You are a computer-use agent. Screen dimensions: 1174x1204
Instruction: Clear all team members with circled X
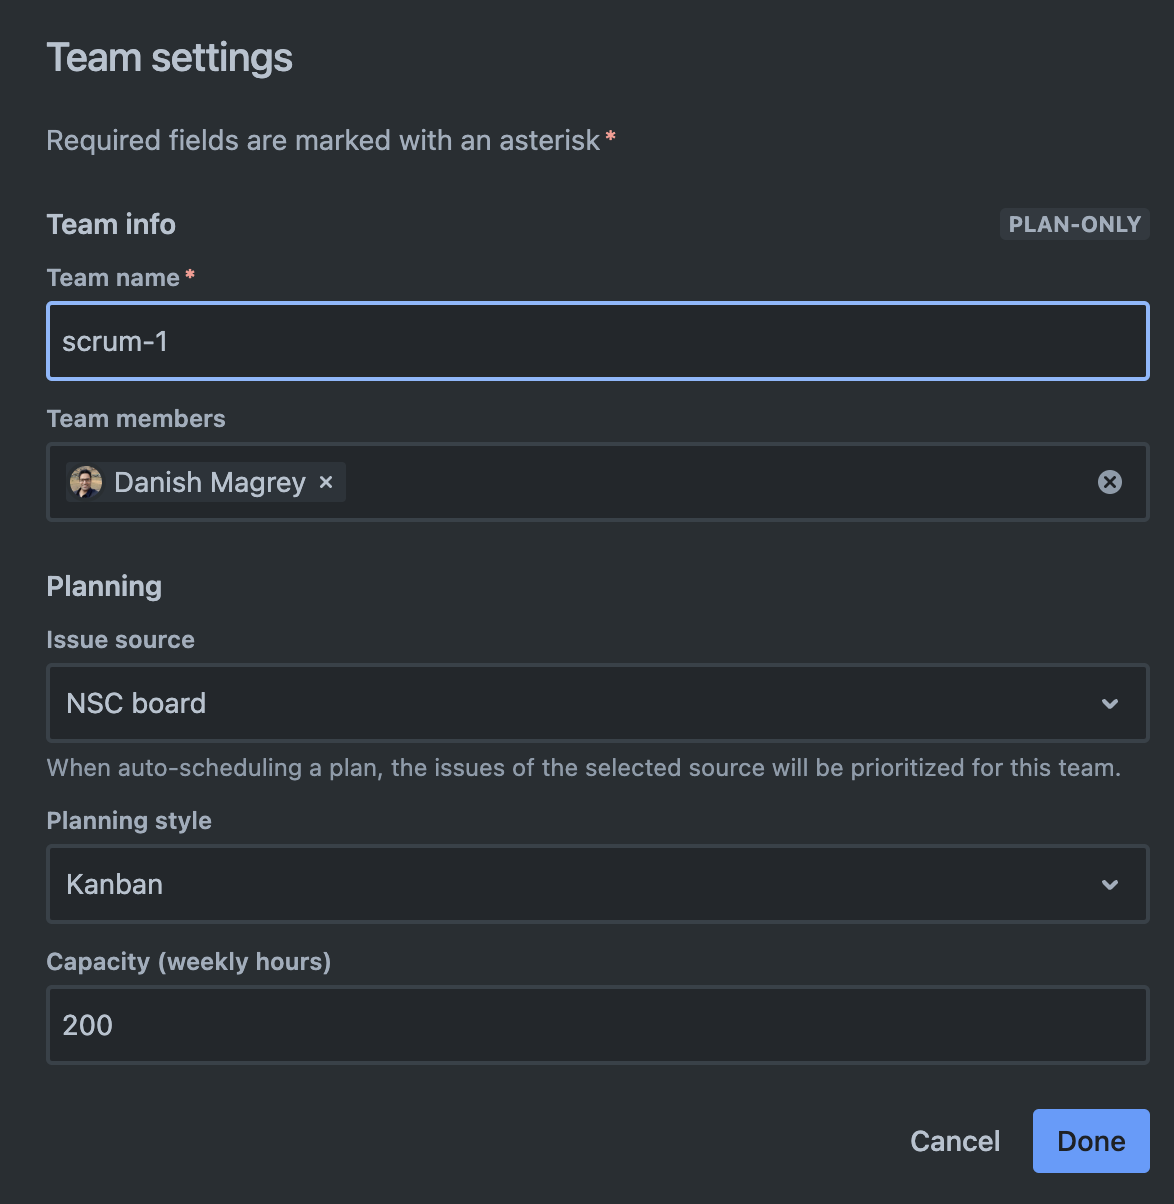point(1109,482)
